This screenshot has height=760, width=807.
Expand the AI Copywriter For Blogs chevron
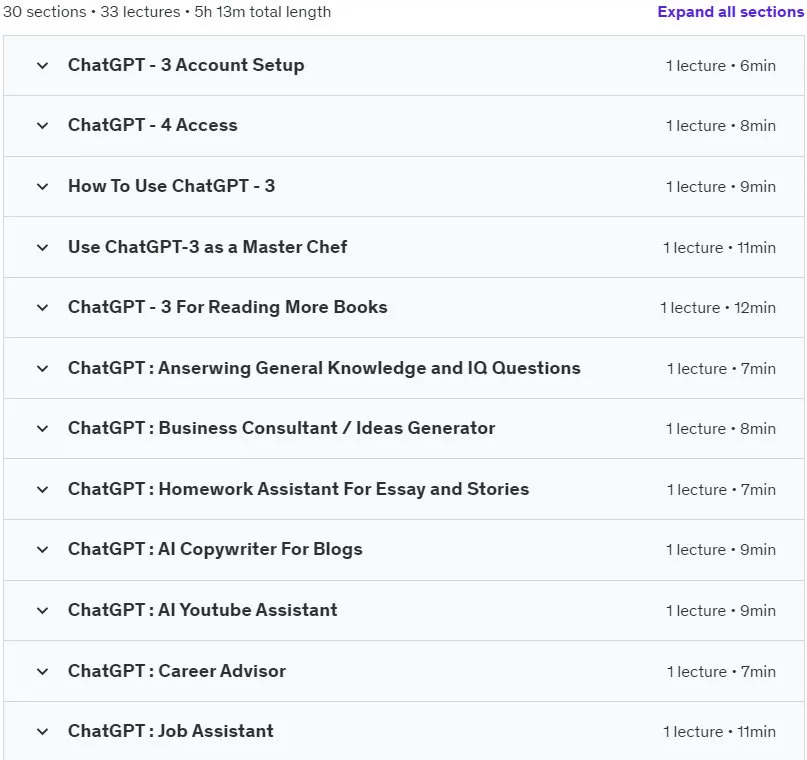click(43, 550)
